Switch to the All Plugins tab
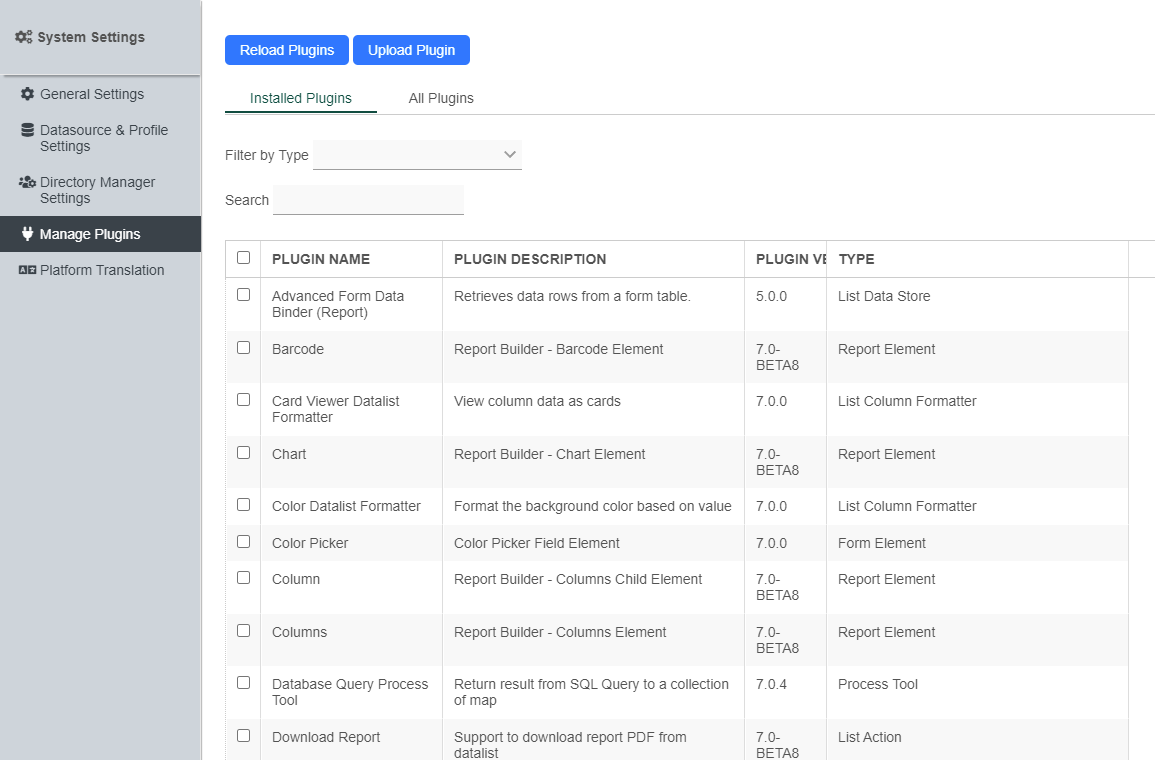This screenshot has width=1155, height=760. [x=441, y=98]
